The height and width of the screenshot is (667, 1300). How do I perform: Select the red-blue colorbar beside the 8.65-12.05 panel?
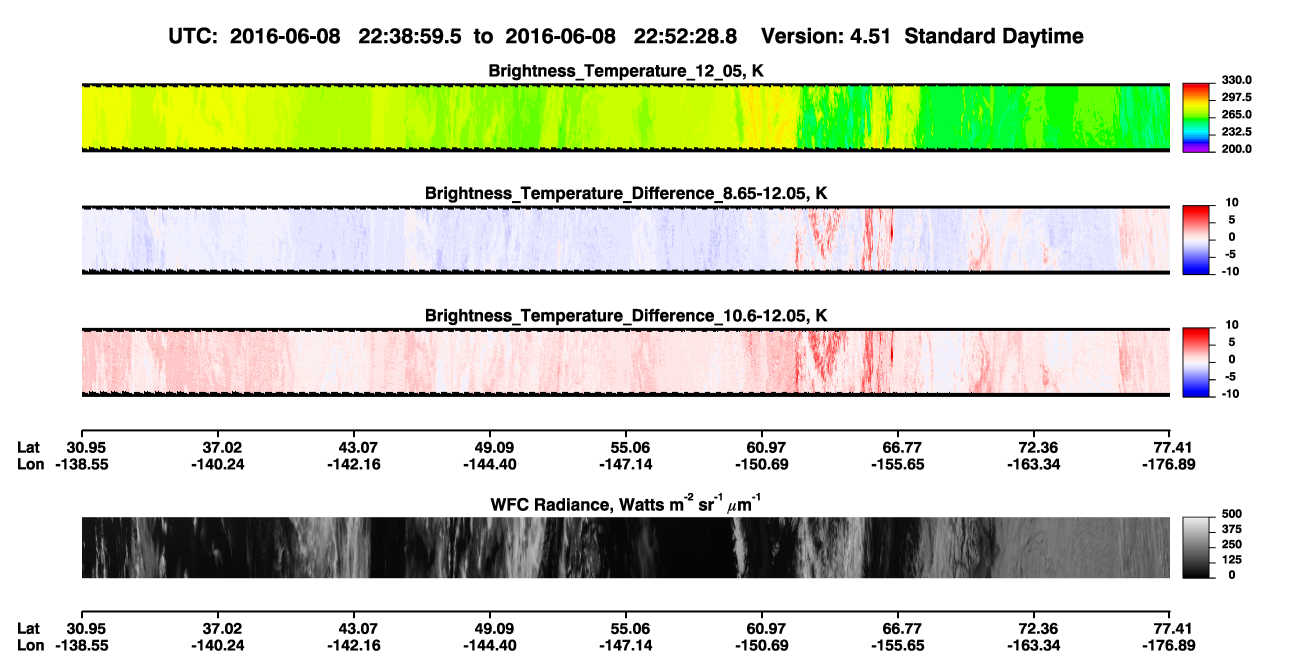pyautogui.click(x=1196, y=240)
